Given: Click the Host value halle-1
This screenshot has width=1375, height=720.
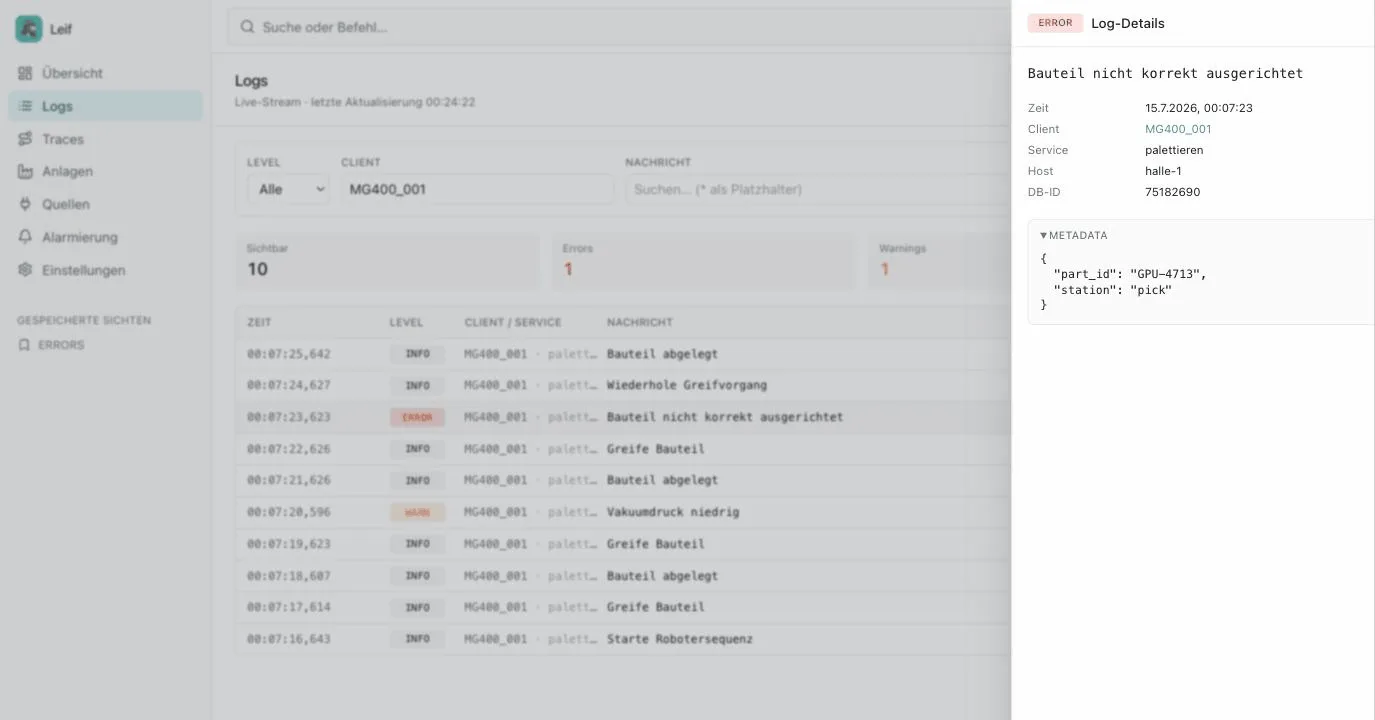Looking at the screenshot, I should click(1163, 171).
